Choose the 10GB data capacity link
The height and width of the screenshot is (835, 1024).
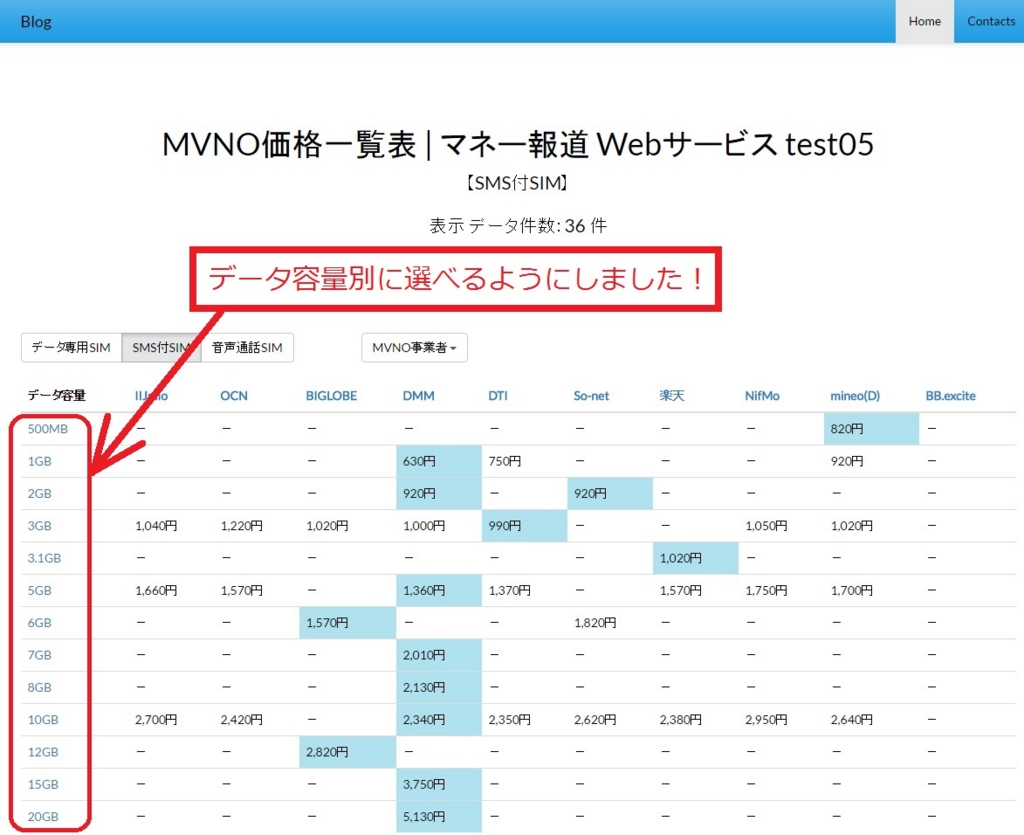click(43, 720)
